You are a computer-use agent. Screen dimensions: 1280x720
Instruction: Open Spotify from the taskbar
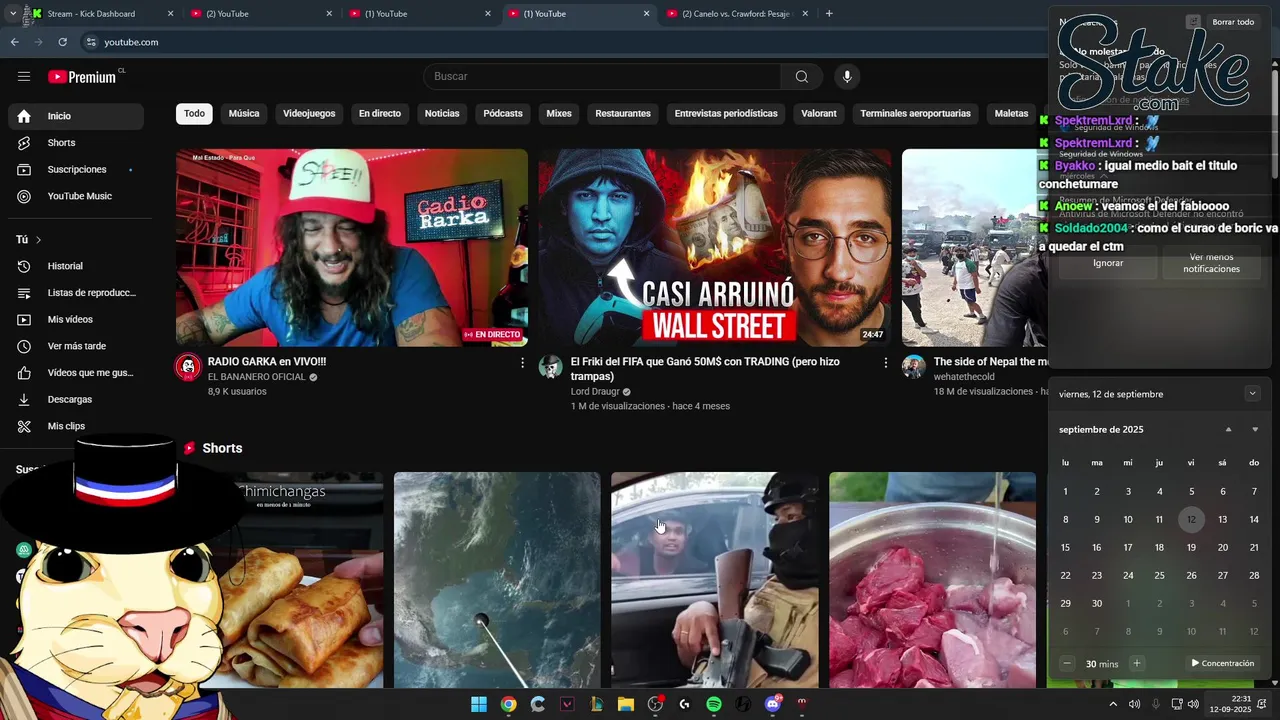point(714,704)
